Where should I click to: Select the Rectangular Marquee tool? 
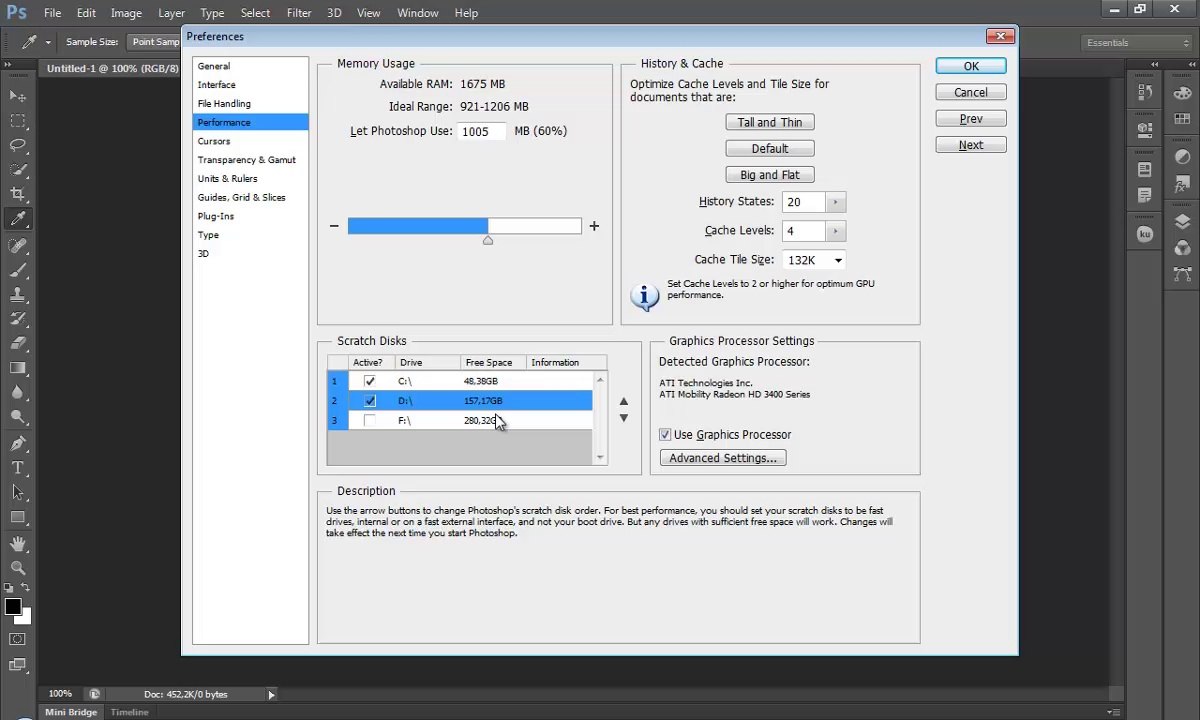click(x=18, y=120)
